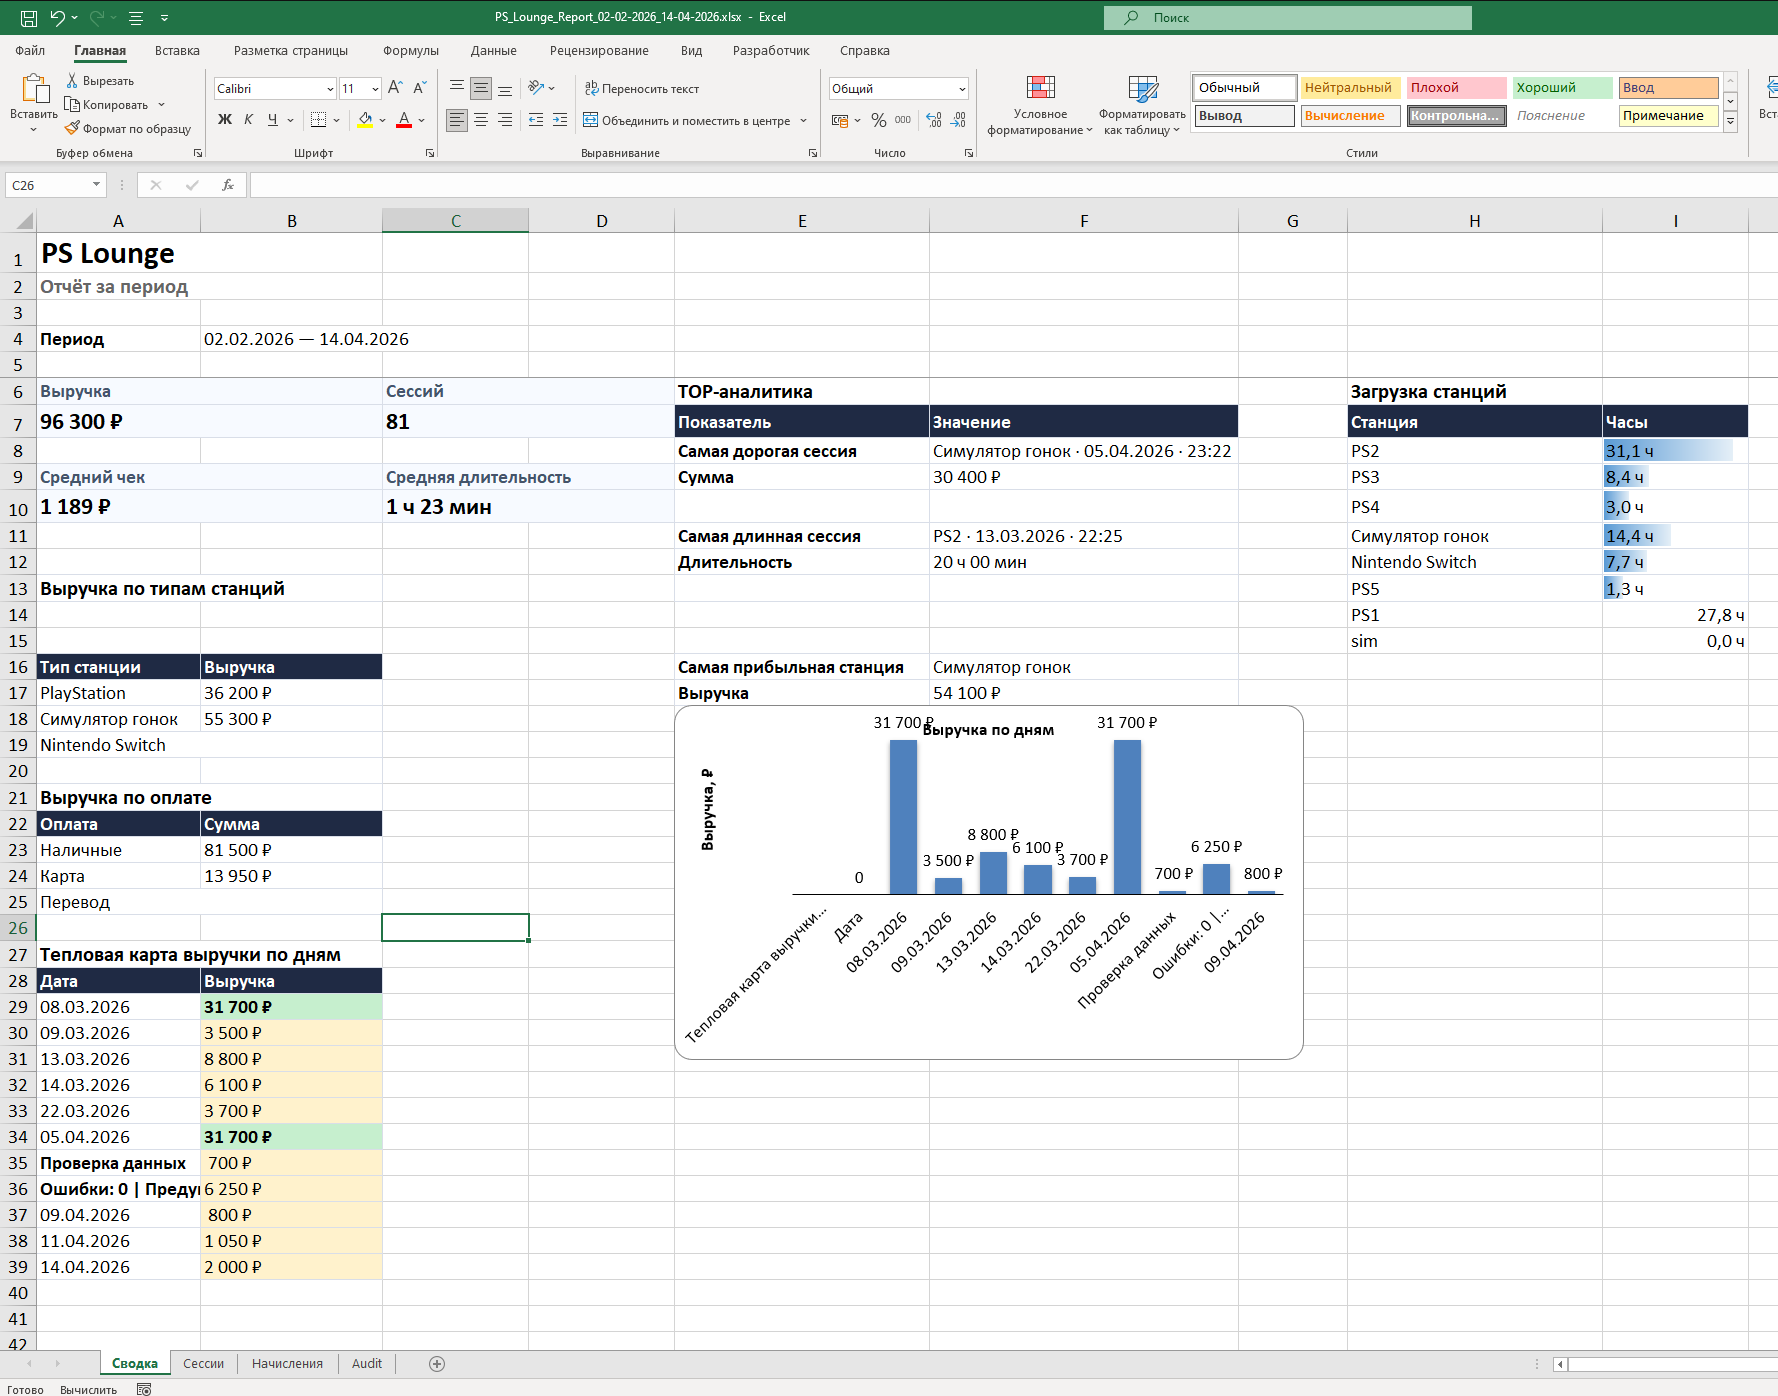Open the Формулы ribbon tab
The image size is (1778, 1396).
click(x=411, y=50)
